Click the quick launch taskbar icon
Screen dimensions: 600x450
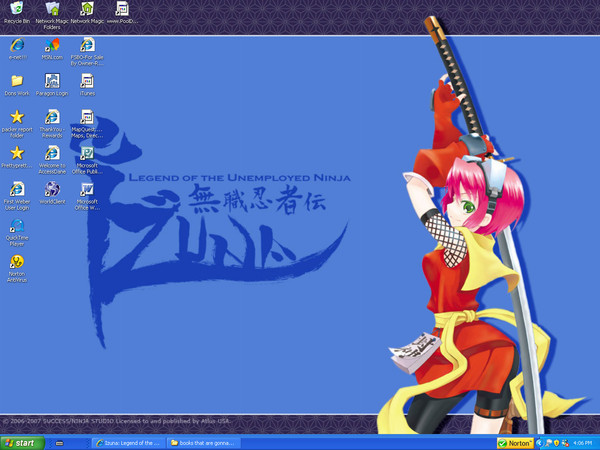coord(59,443)
